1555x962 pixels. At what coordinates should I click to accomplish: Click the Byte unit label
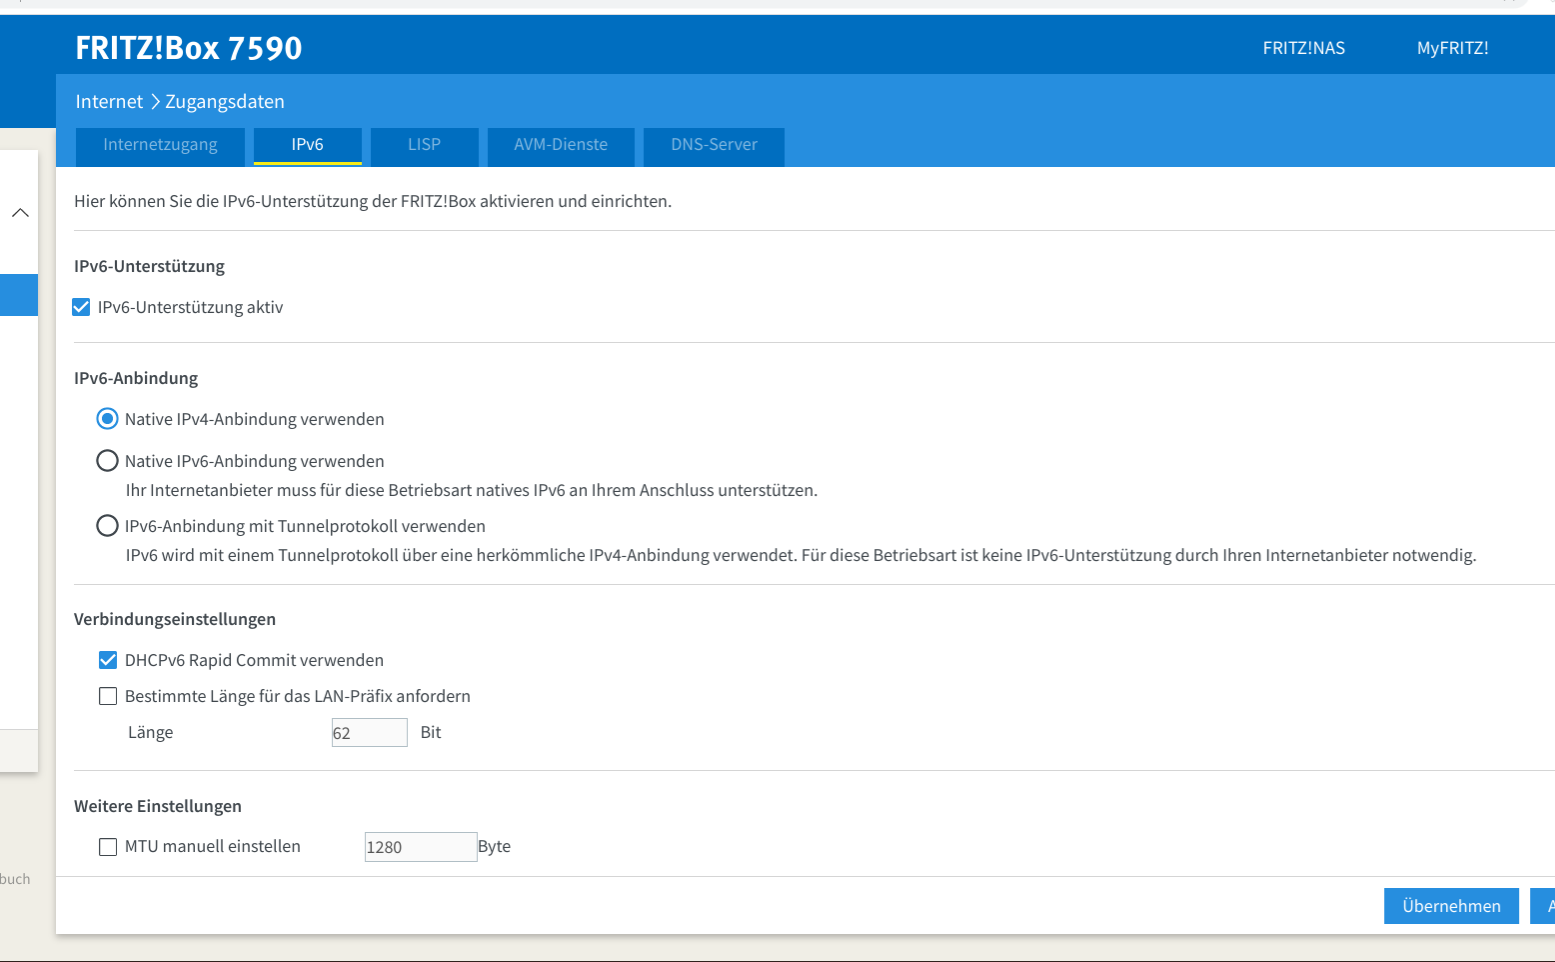pos(494,847)
